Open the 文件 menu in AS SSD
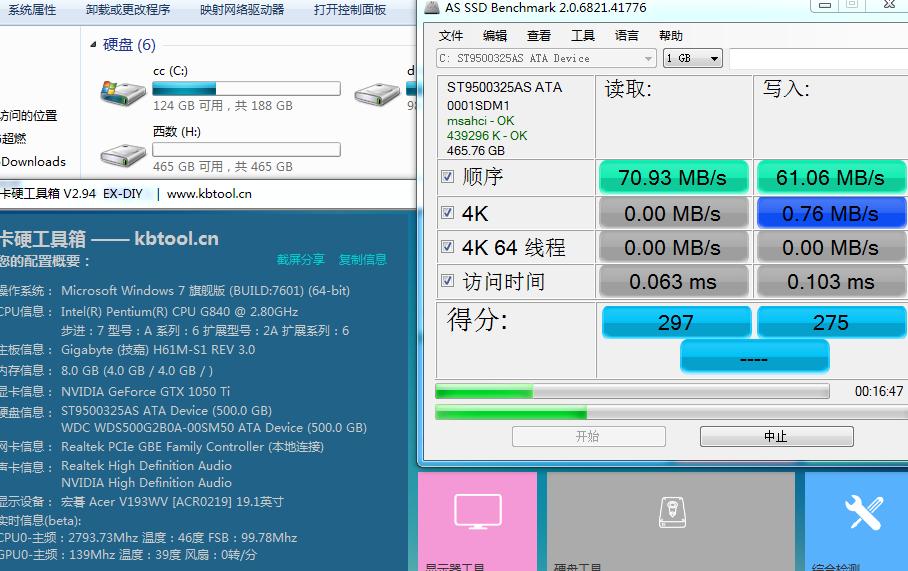This screenshot has height=571, width=908. (x=451, y=36)
